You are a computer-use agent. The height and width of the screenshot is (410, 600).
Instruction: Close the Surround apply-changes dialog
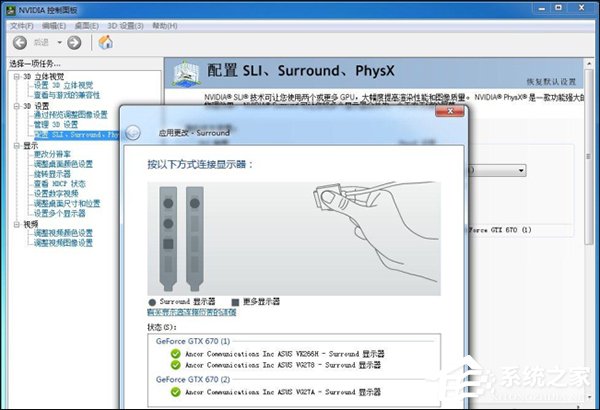point(450,111)
